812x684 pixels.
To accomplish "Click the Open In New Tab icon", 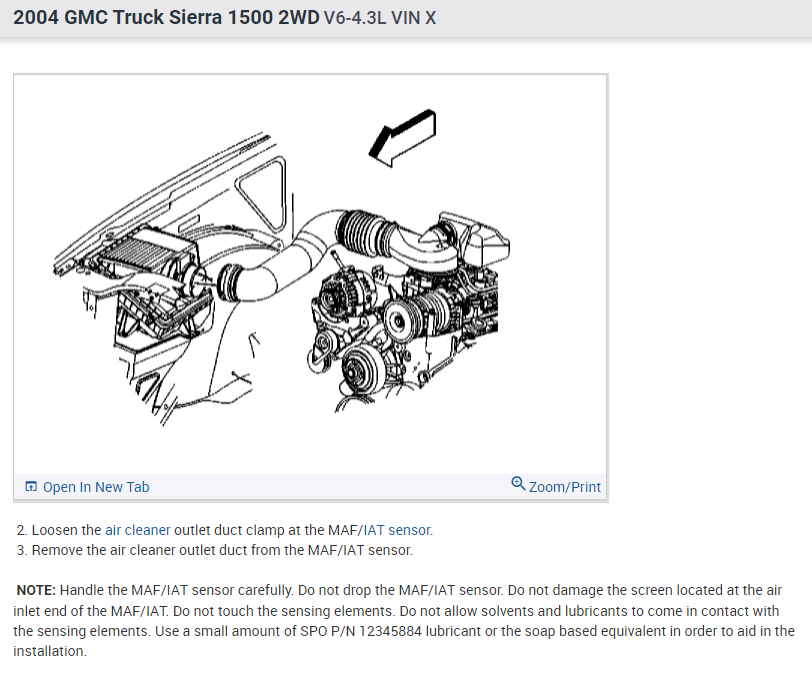I will click(31, 486).
